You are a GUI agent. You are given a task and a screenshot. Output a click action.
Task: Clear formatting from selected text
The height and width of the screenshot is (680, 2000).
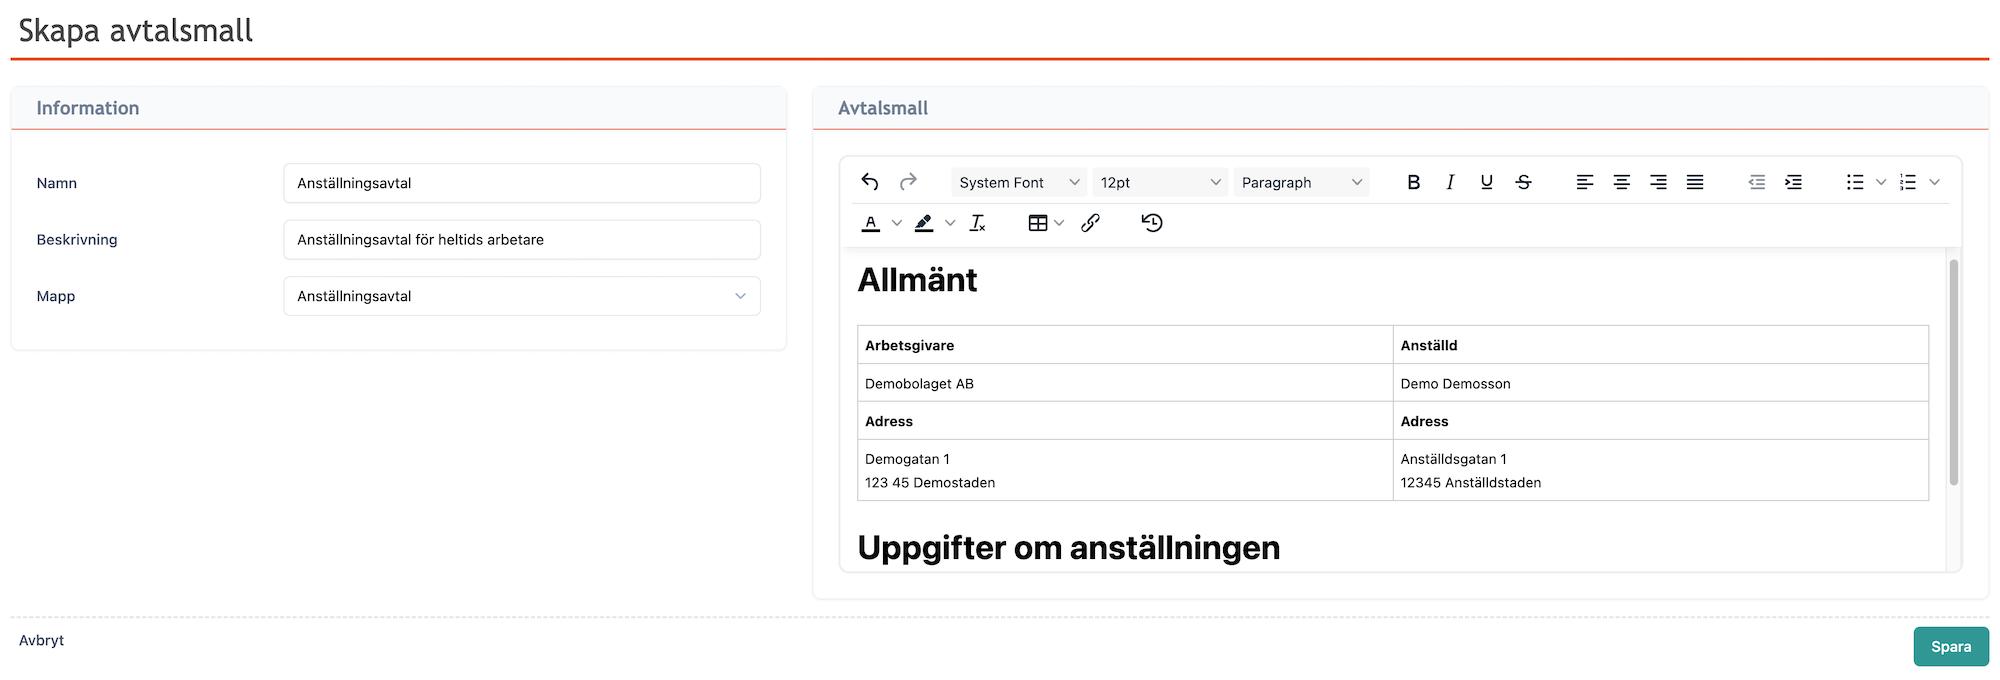(977, 223)
